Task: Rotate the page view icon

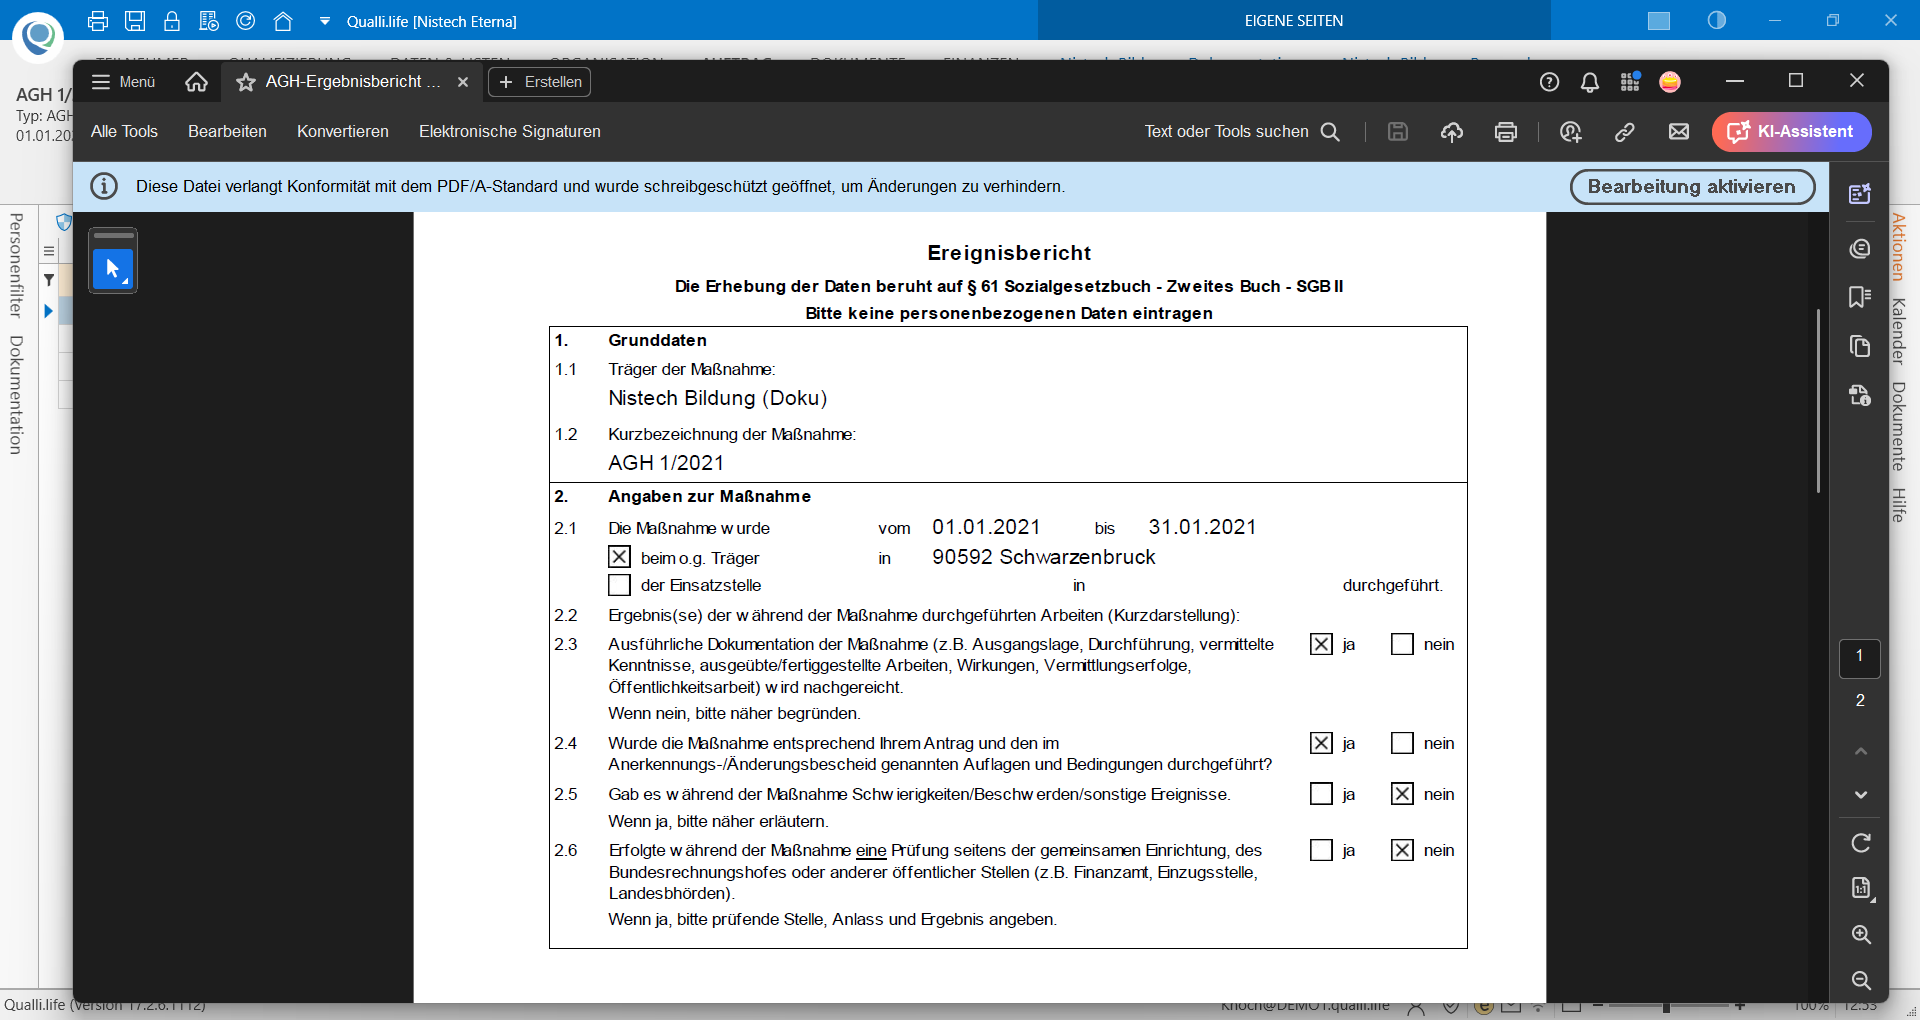Action: (x=1861, y=843)
